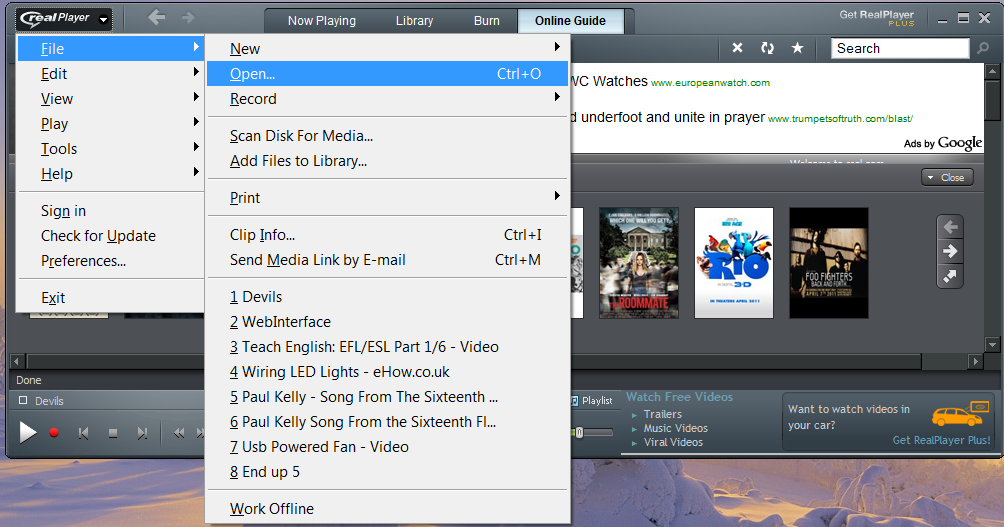Go back with the back arrow

pos(156,17)
